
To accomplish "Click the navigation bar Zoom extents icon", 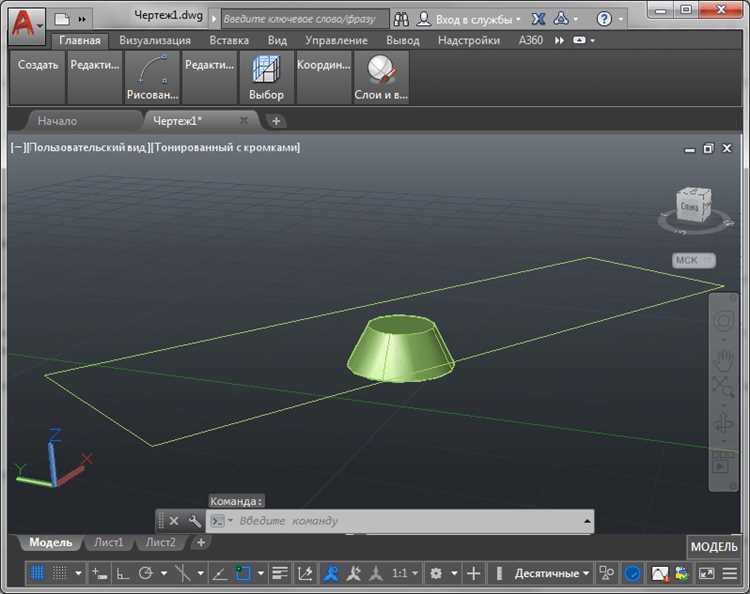I will 723,387.
